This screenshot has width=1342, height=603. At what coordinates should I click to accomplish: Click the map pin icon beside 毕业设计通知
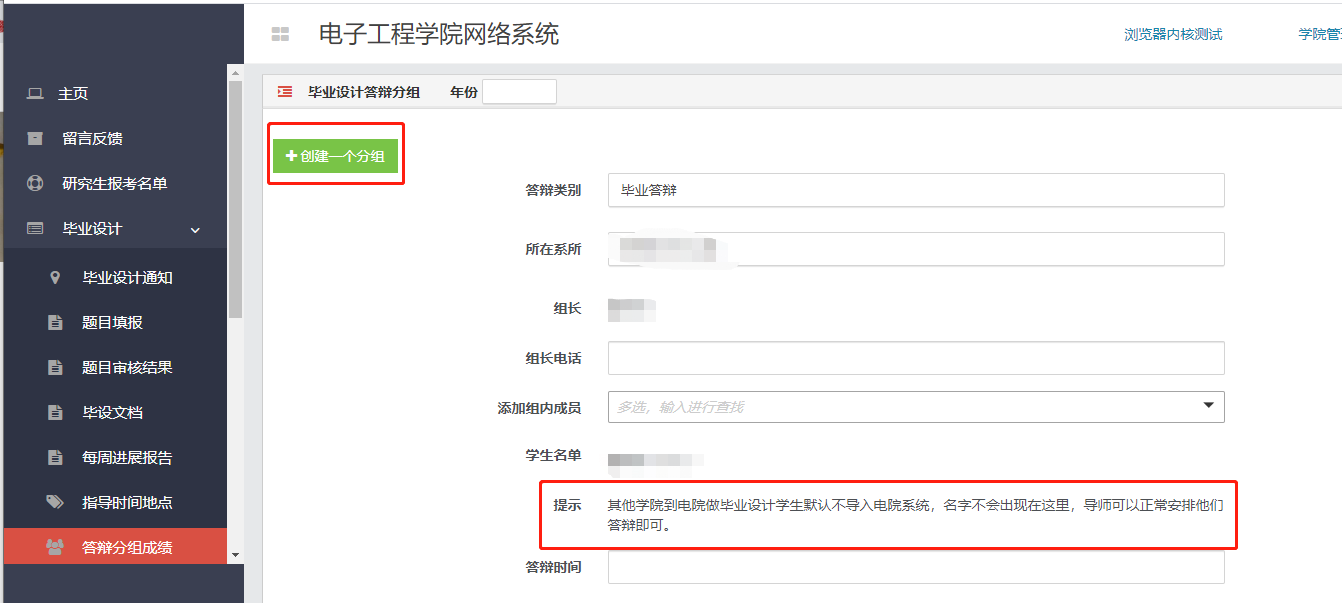tap(55, 277)
